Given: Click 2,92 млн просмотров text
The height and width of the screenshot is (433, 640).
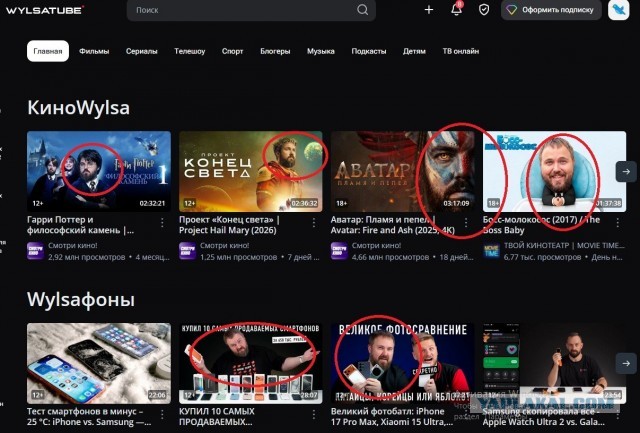Looking at the screenshot, I should [87, 258].
